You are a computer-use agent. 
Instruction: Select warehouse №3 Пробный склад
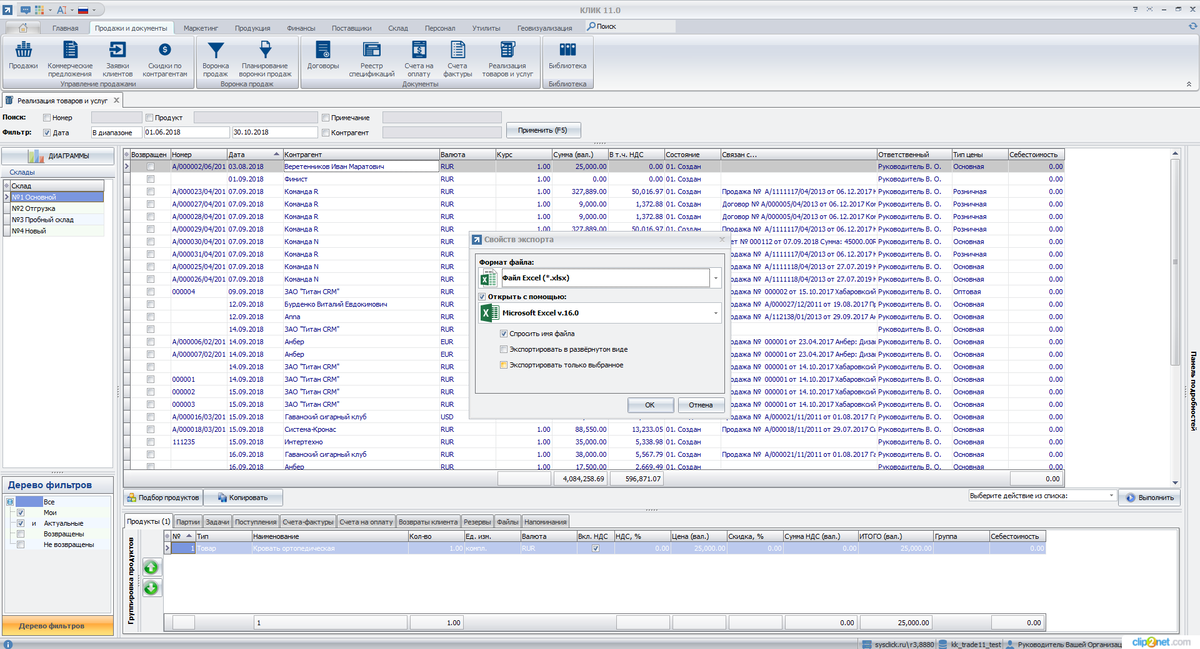[x=56, y=219]
